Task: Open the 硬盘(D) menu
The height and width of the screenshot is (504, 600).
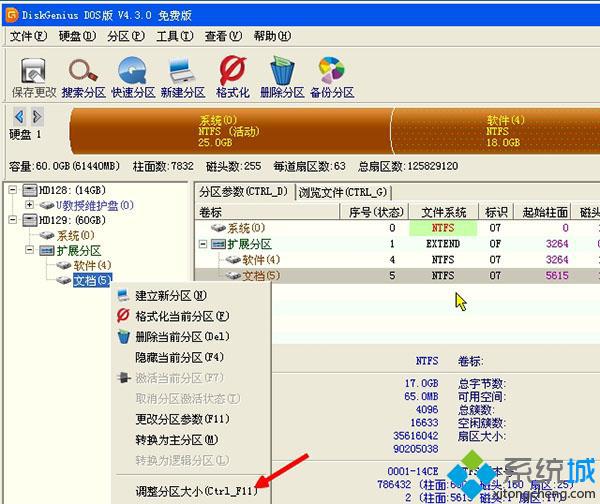Action: (77, 36)
